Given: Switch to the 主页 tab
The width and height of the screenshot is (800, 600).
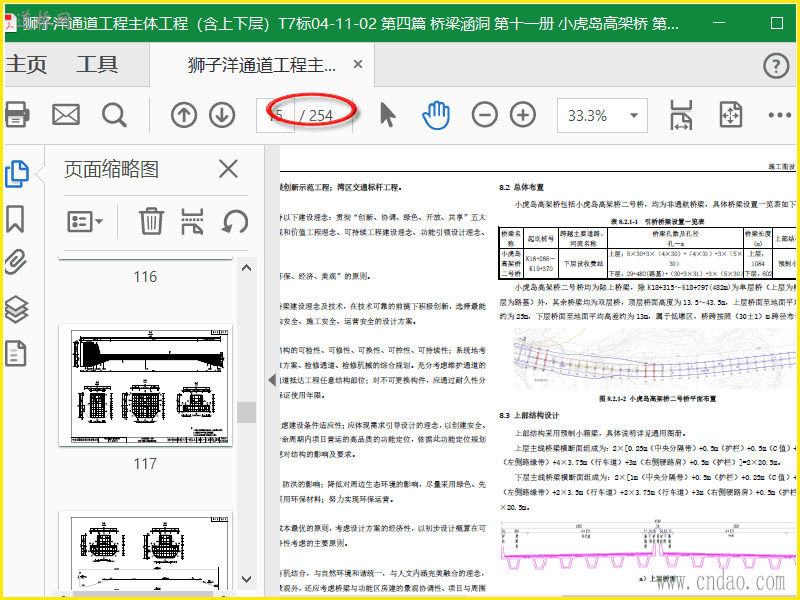Looking at the screenshot, I should point(26,65).
